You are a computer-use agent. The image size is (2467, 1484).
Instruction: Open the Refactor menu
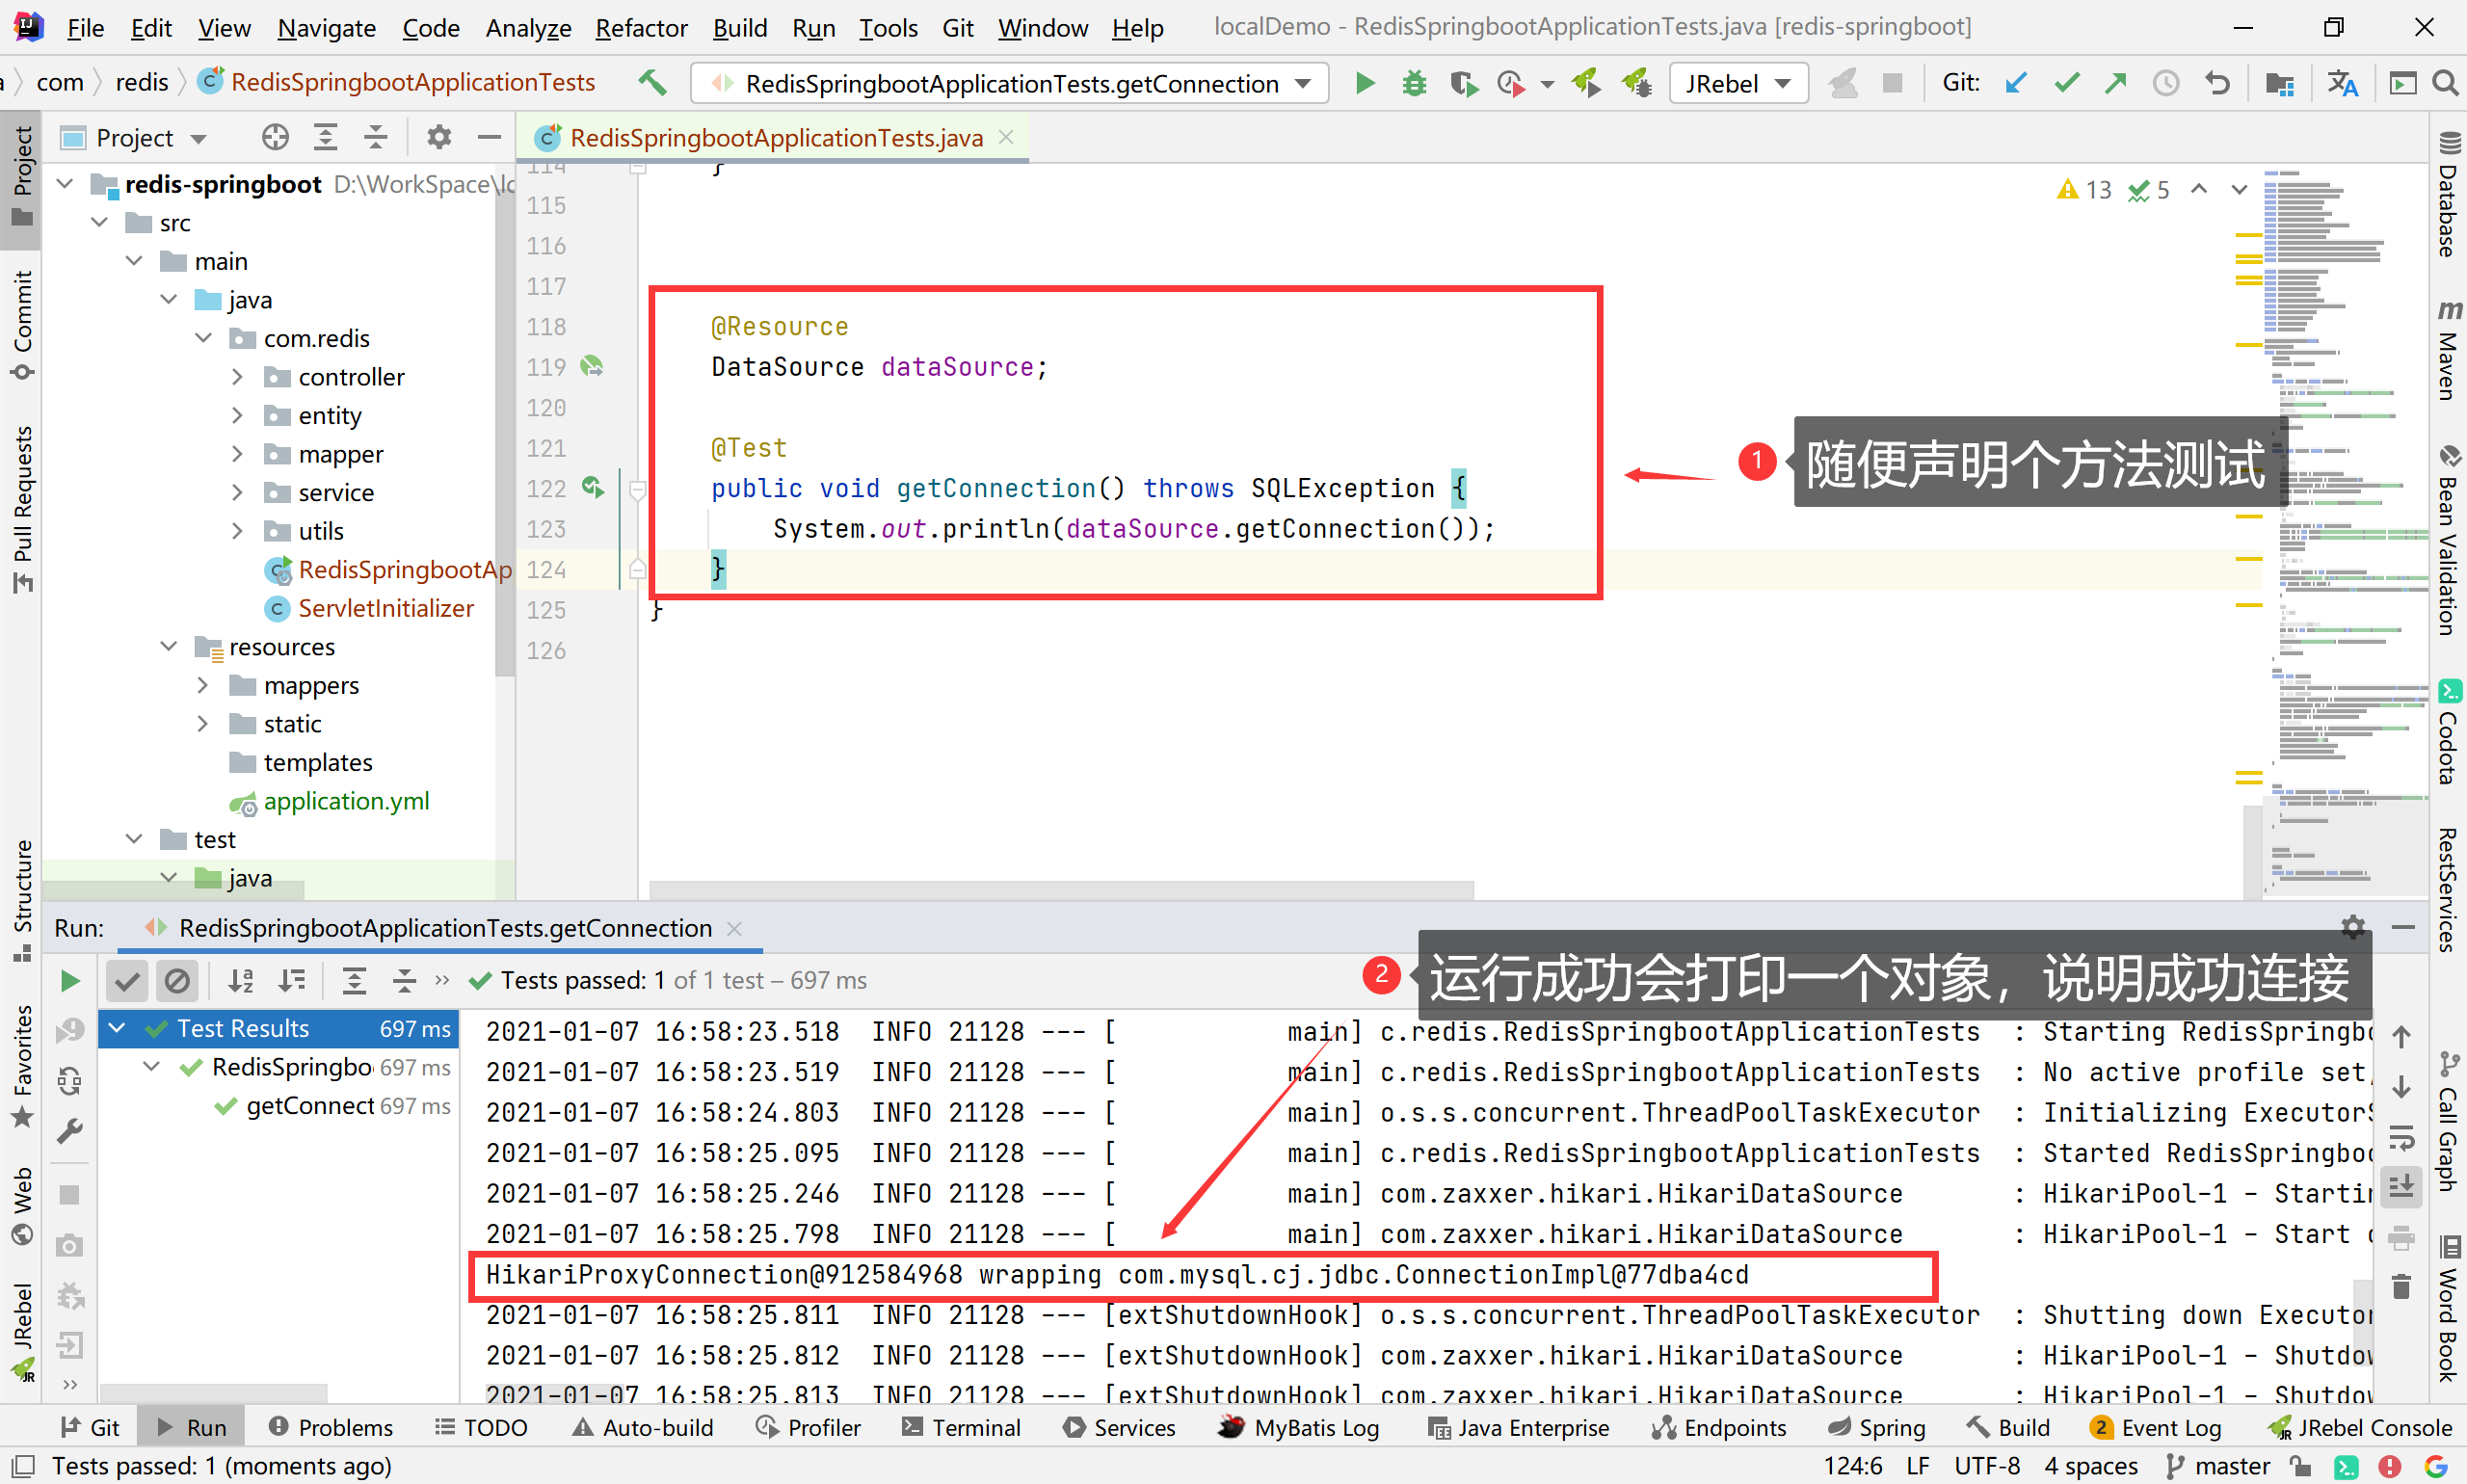point(640,28)
